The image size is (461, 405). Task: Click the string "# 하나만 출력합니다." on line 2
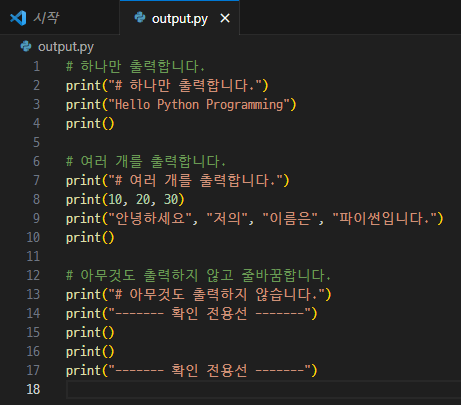[x=185, y=85]
